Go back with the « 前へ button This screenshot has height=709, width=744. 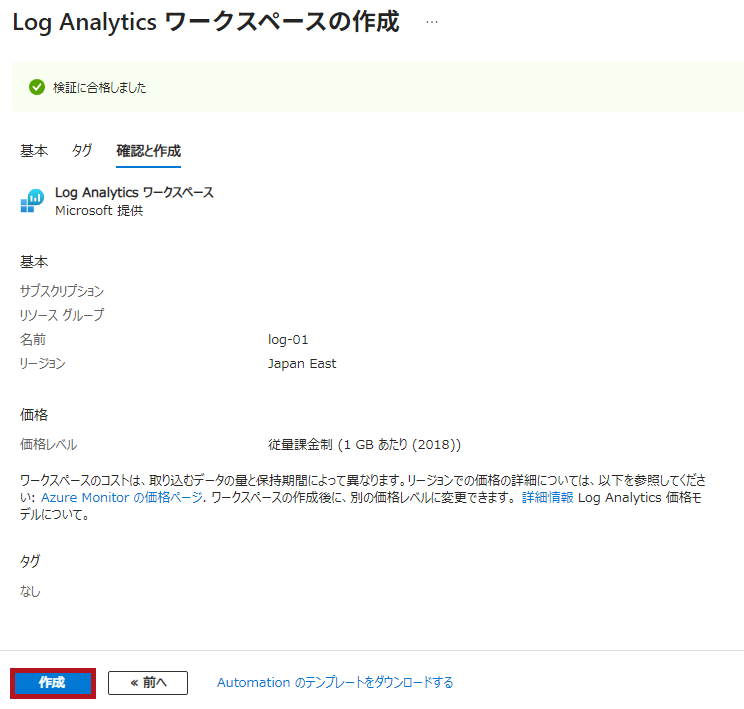(148, 683)
